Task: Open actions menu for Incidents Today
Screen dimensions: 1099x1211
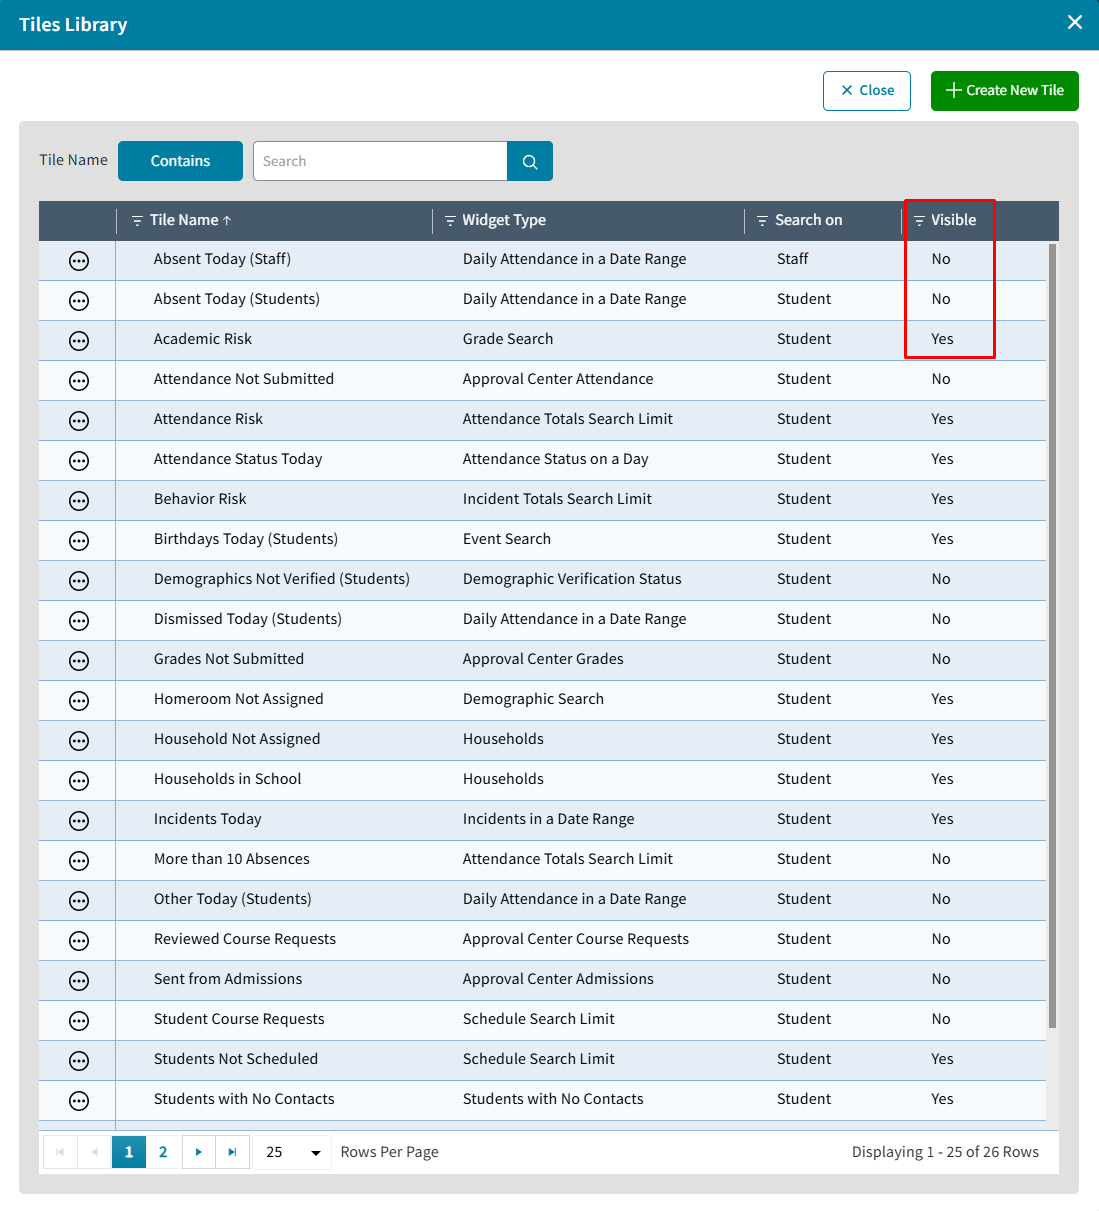Action: (x=79, y=821)
